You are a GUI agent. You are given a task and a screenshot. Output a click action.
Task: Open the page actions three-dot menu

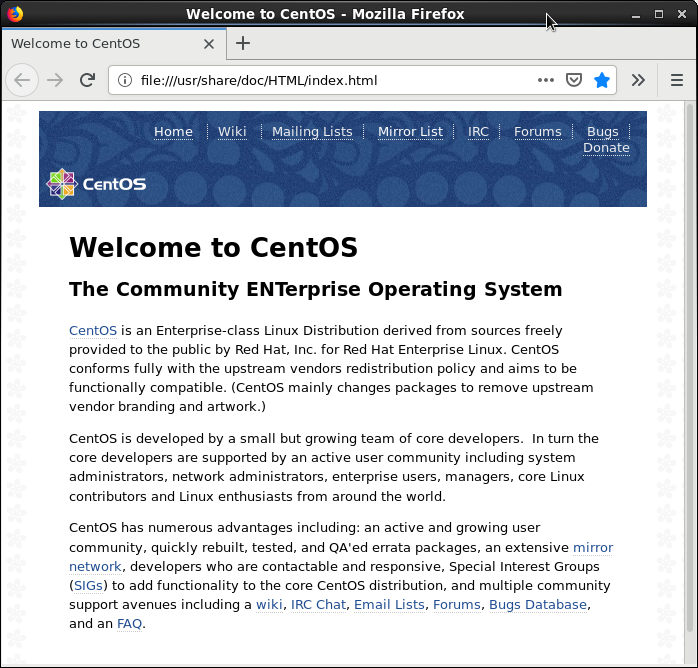pos(545,80)
